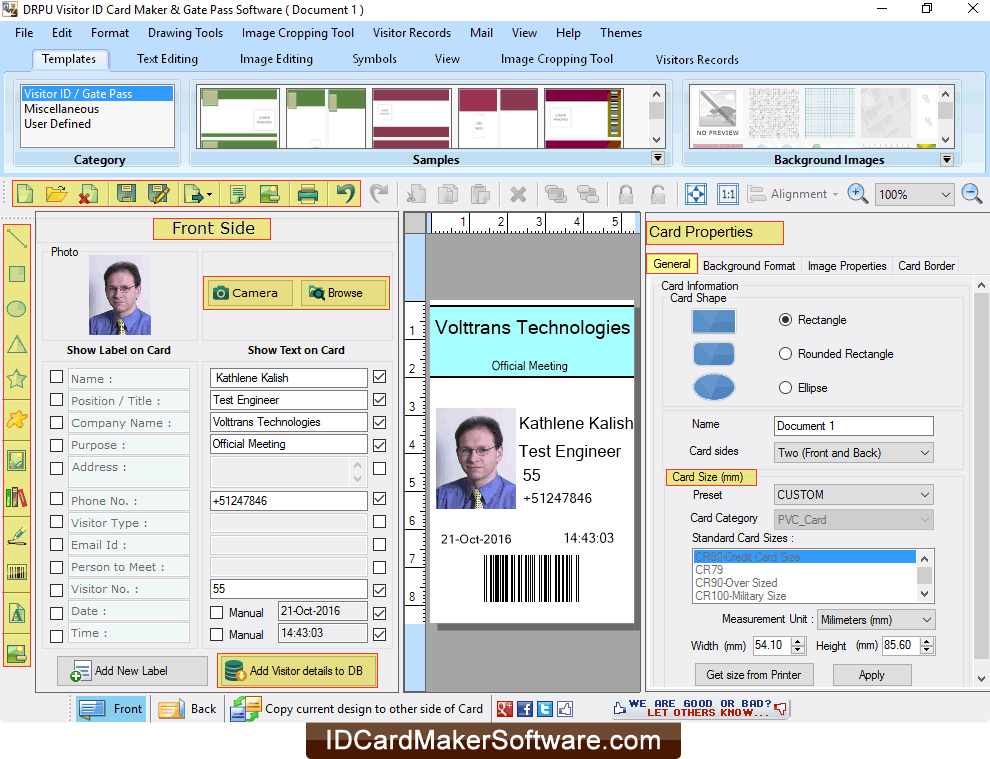This screenshot has width=990, height=759.
Task: Click the Camera button
Action: 249,293
